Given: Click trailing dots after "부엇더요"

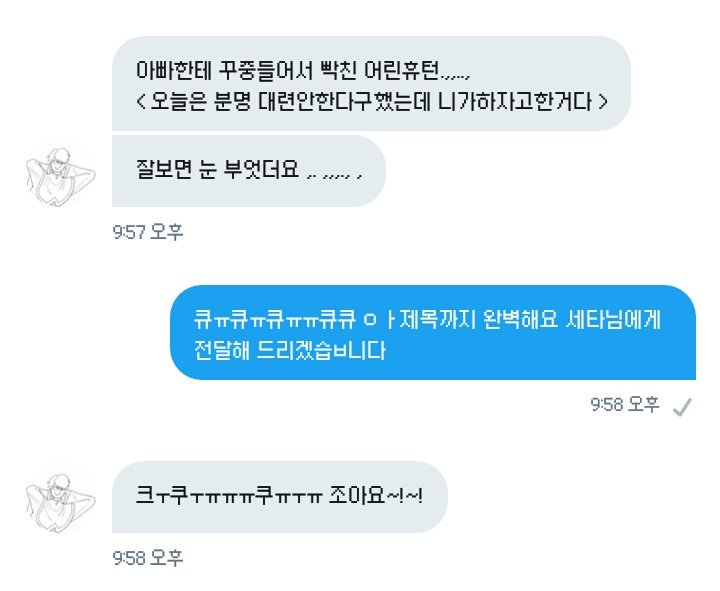Looking at the screenshot, I should 335,175.
